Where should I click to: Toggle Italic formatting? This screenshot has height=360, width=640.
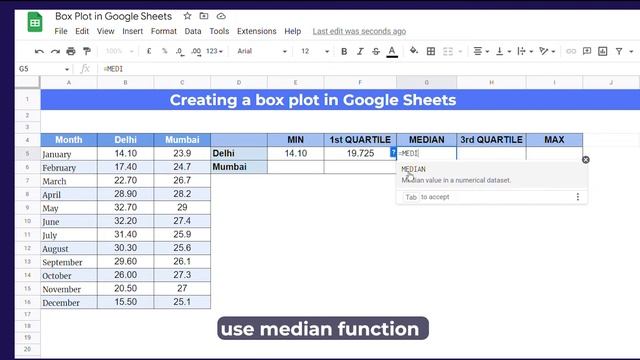[360, 51]
